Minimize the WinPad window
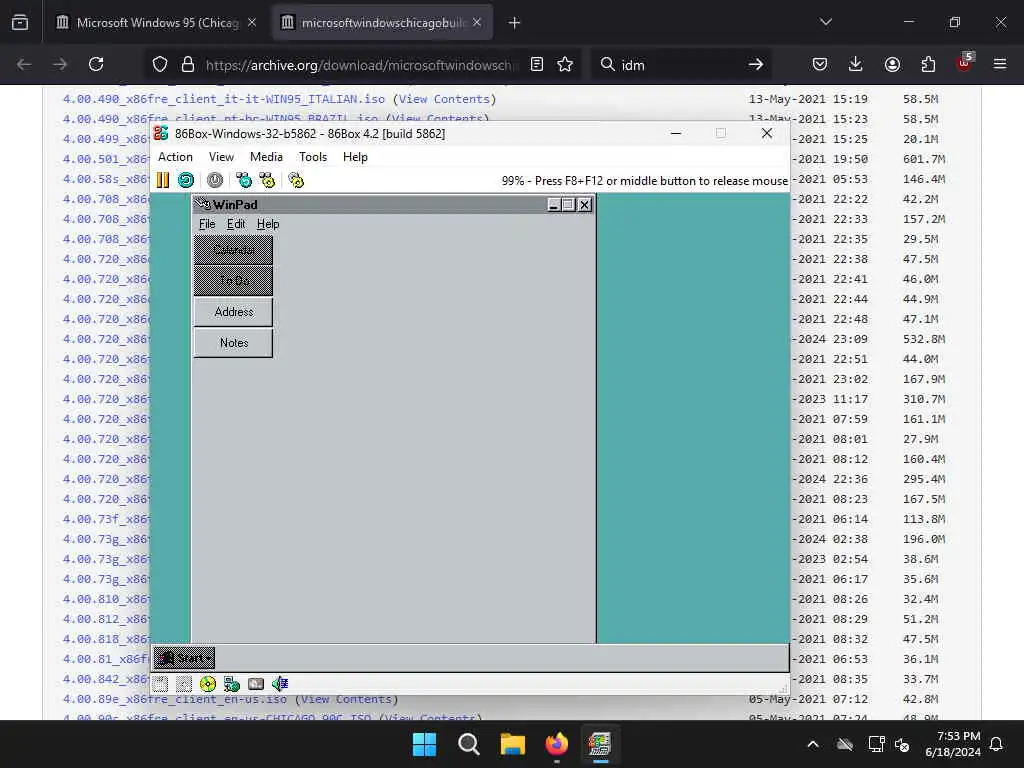The width and height of the screenshot is (1024, 768). click(554, 204)
